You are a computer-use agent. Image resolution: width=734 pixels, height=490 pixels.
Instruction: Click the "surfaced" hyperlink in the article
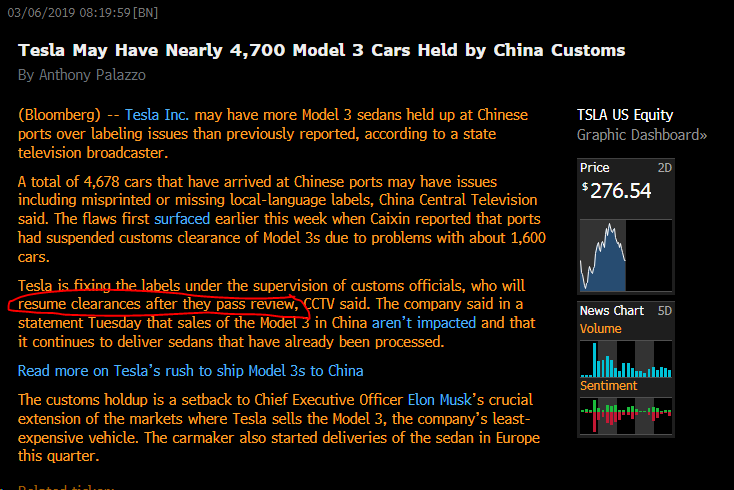tap(210, 219)
